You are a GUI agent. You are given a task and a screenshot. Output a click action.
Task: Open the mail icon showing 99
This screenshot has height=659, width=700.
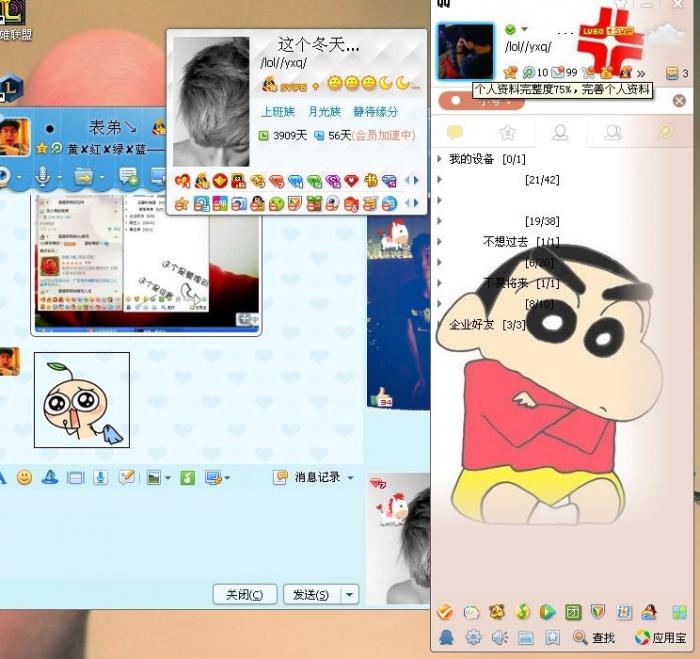coord(564,72)
